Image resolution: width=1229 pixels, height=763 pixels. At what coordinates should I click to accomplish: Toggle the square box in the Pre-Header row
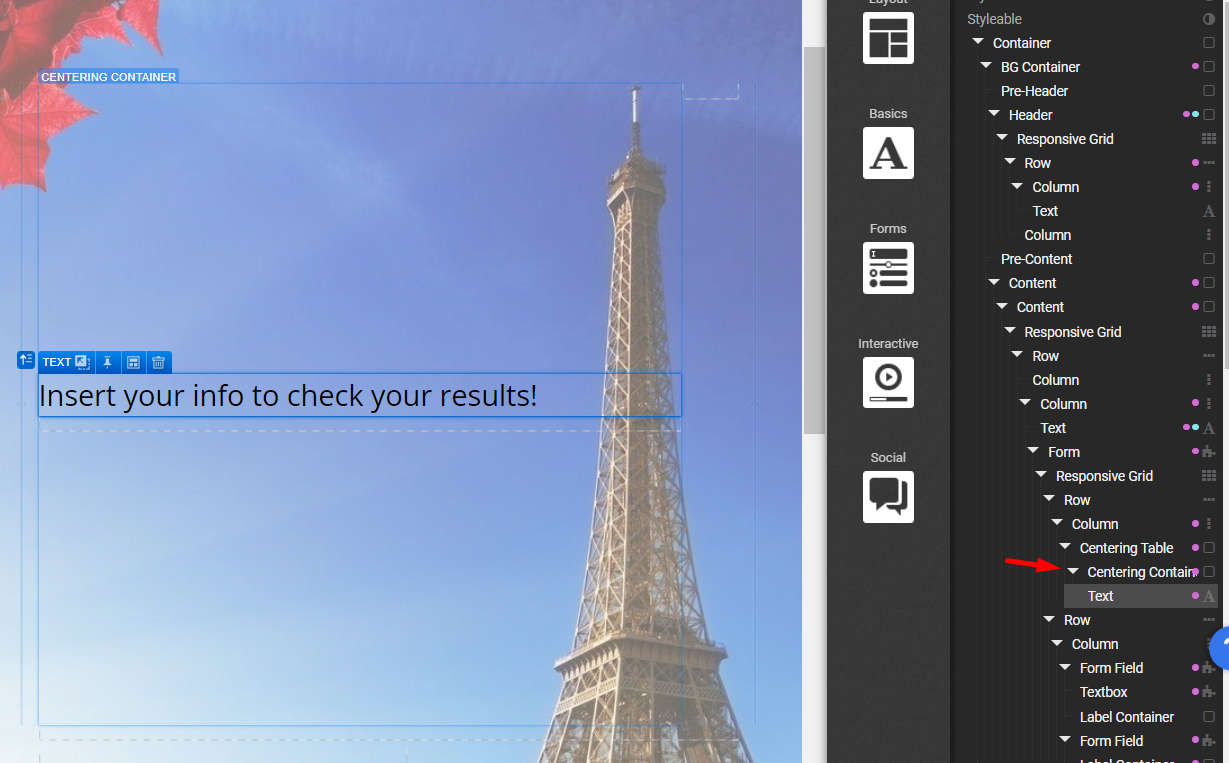pyautogui.click(x=1209, y=91)
